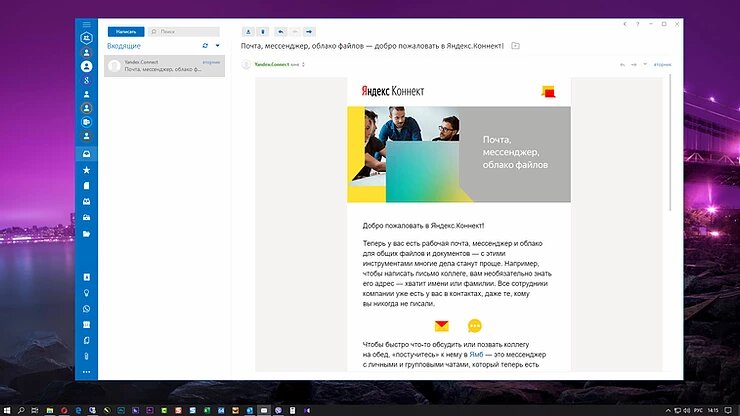Open the Action Center notifications icon
Image resolution: width=740 pixels, height=416 pixels.
click(728, 410)
